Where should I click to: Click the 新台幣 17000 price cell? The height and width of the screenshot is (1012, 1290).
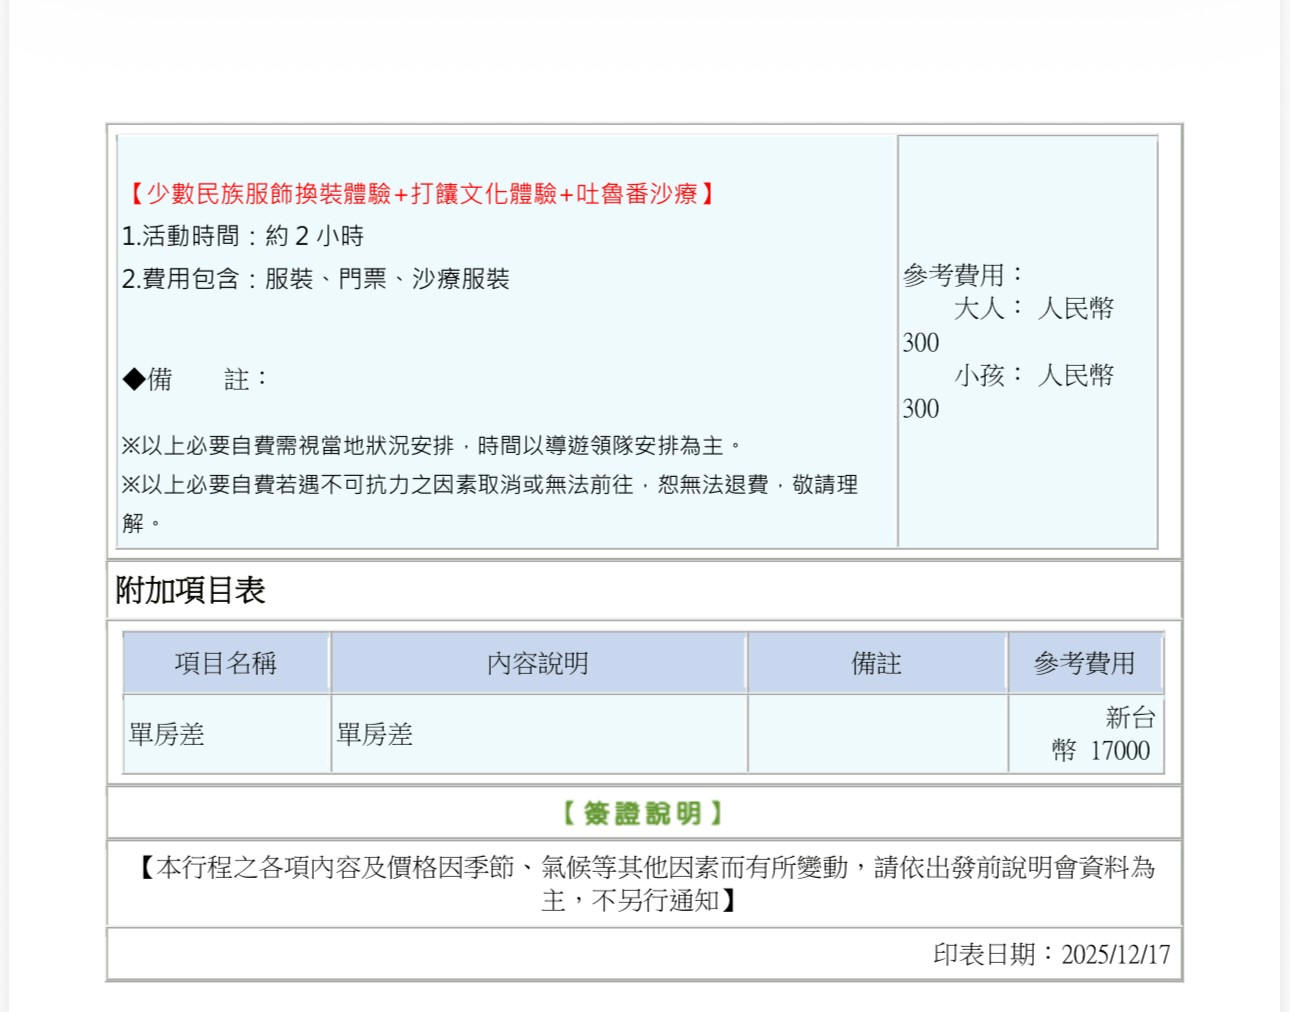point(1102,735)
